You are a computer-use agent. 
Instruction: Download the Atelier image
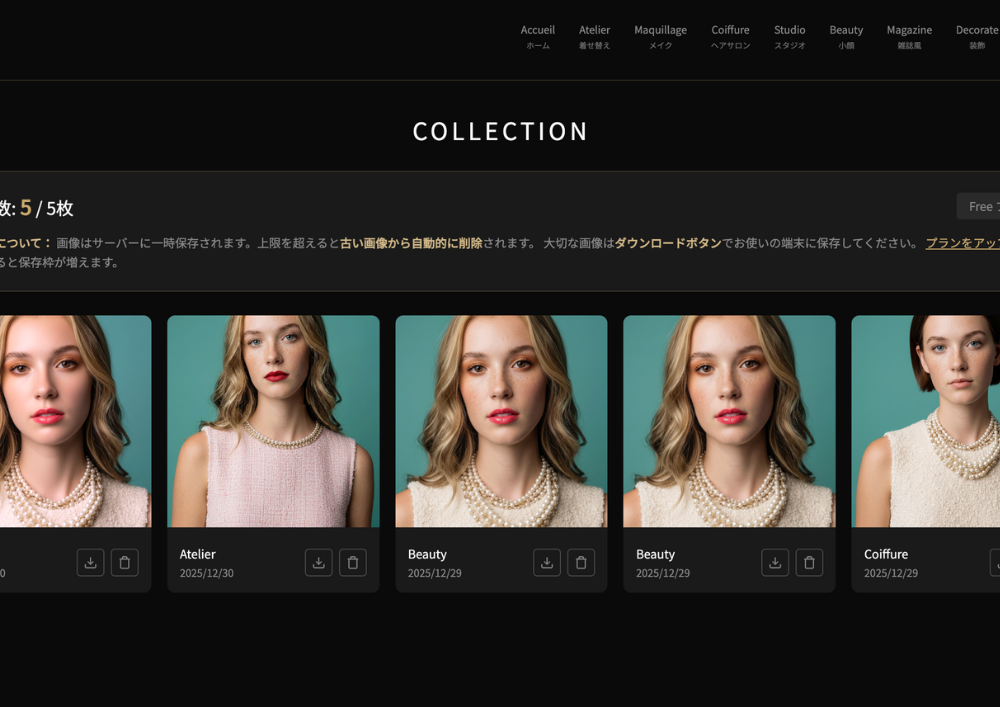click(x=318, y=563)
